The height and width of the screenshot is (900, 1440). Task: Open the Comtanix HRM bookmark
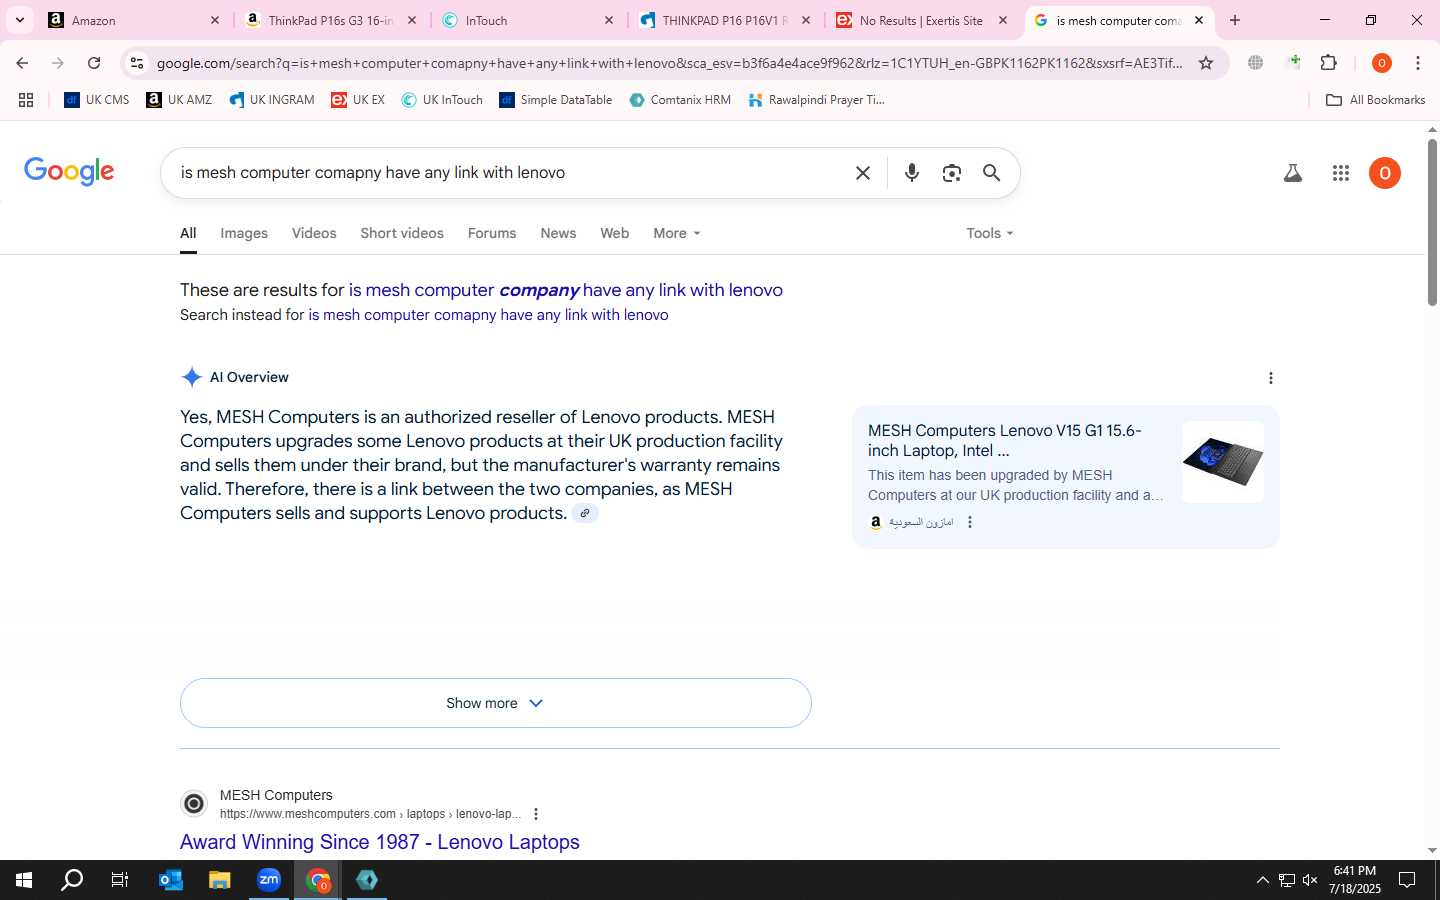point(680,100)
